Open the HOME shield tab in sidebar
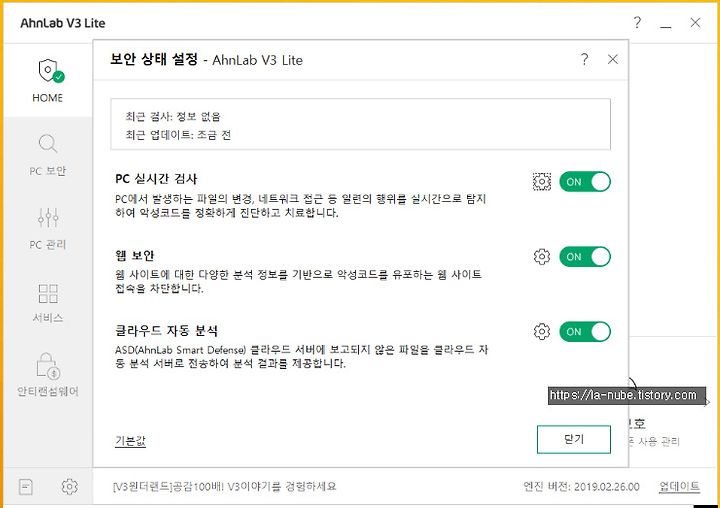 (48, 80)
